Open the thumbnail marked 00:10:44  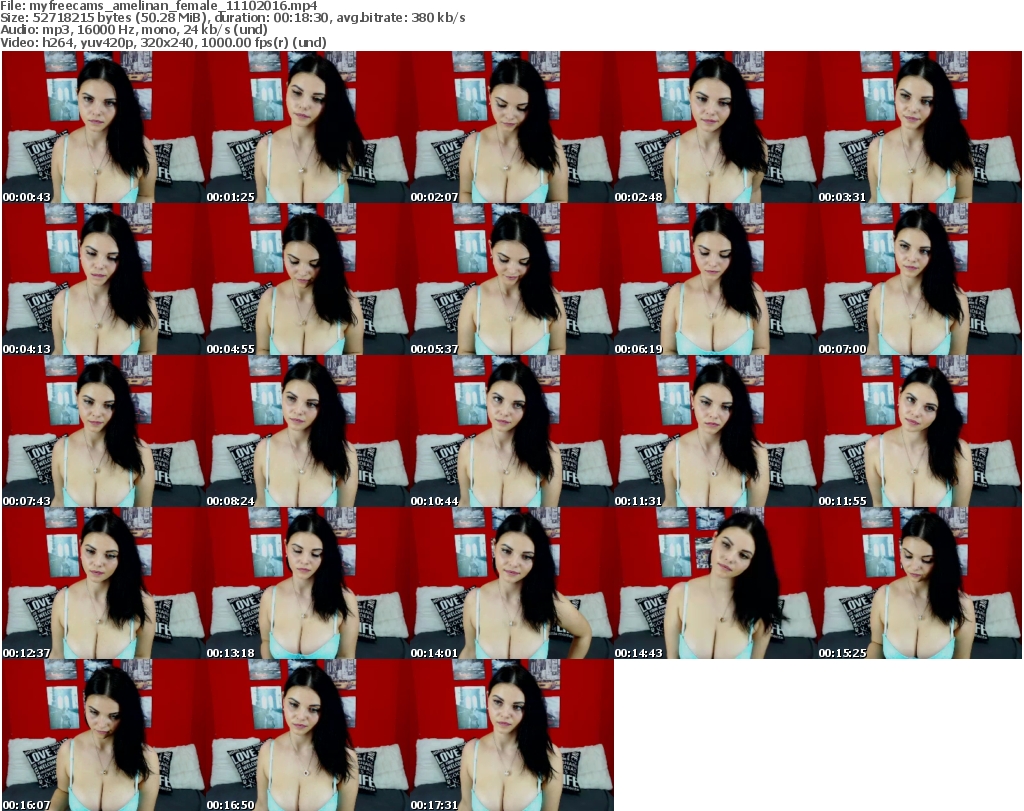[512, 431]
